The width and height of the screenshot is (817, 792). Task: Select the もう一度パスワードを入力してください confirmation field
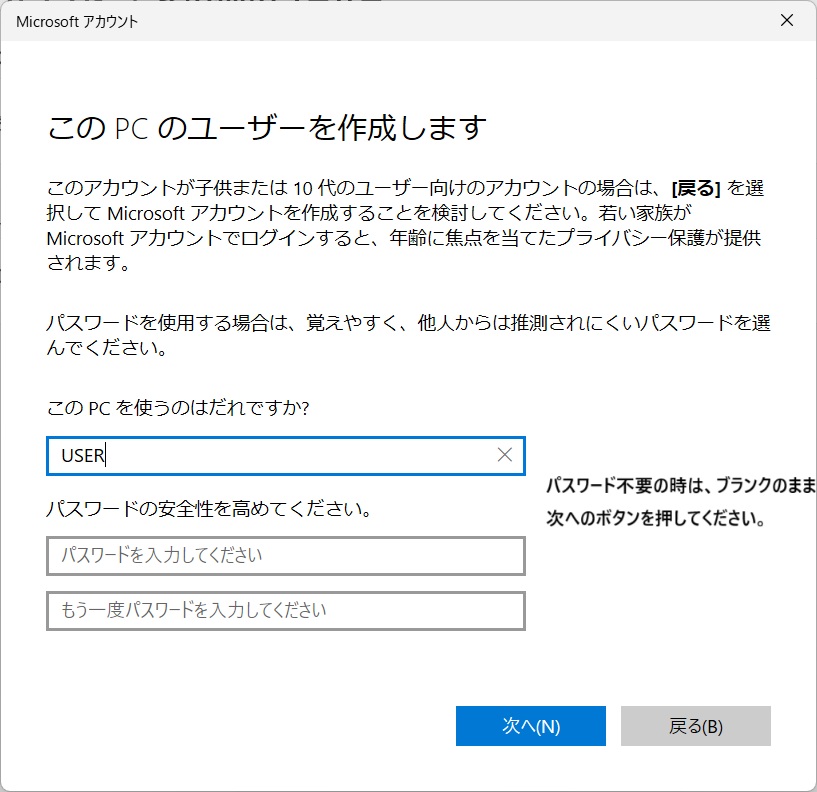[x=285, y=610]
